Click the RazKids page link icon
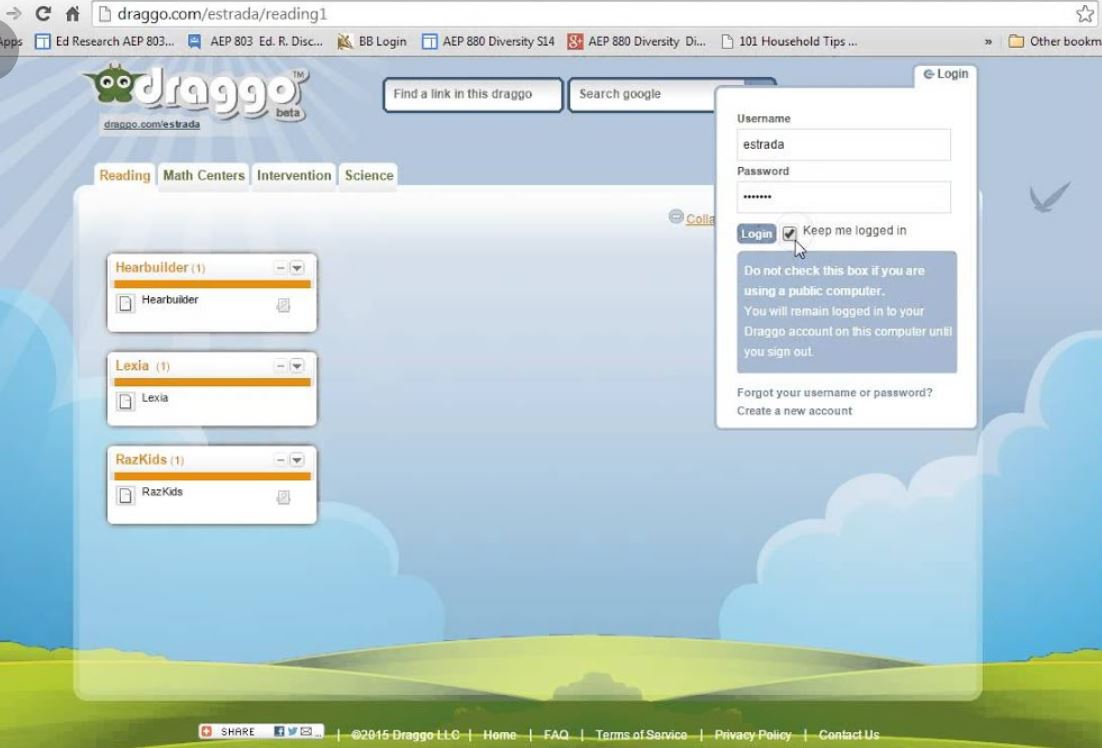 click(x=126, y=496)
